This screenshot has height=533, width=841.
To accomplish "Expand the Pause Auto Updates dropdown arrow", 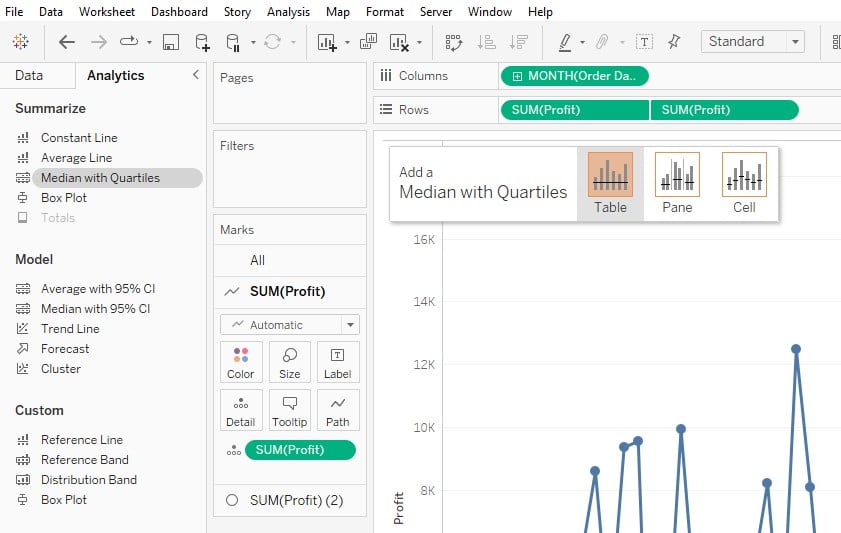I will tap(253, 42).
